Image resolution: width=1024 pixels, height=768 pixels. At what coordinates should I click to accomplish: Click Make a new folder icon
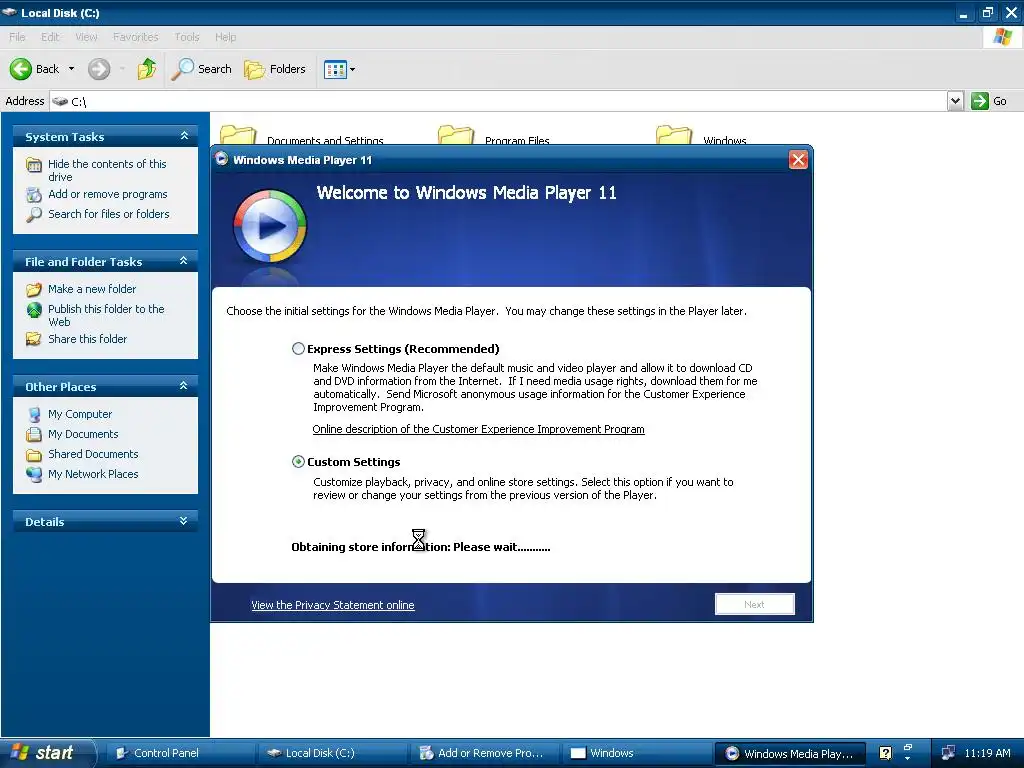(x=34, y=289)
